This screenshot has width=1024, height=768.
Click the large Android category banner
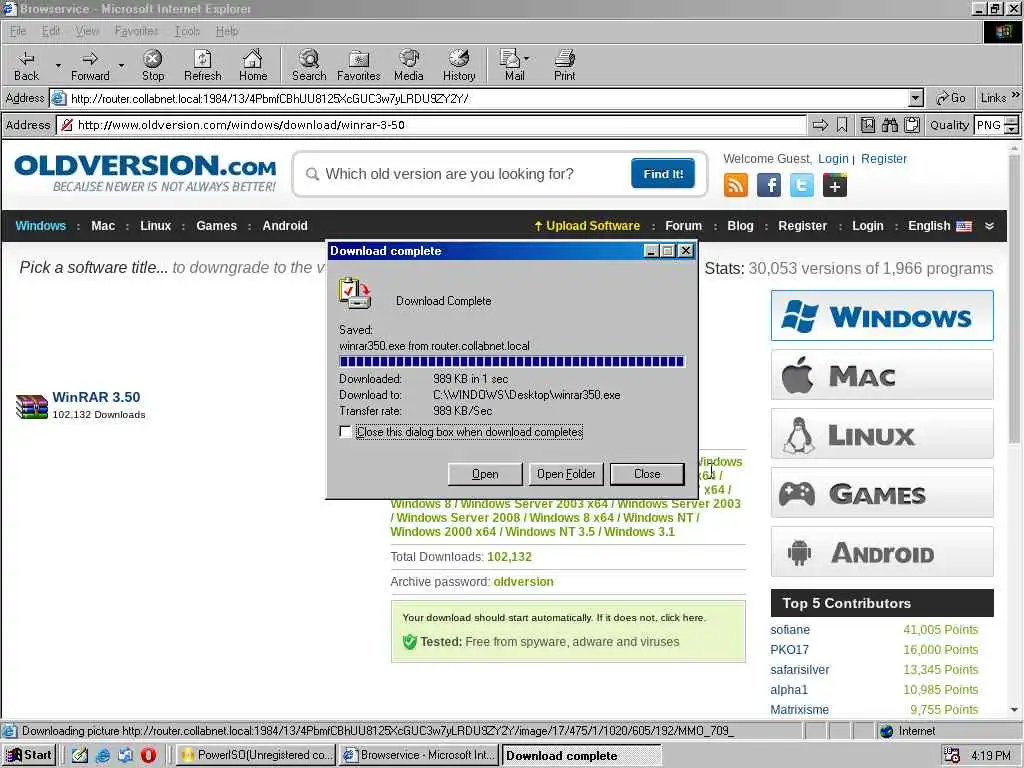882,552
